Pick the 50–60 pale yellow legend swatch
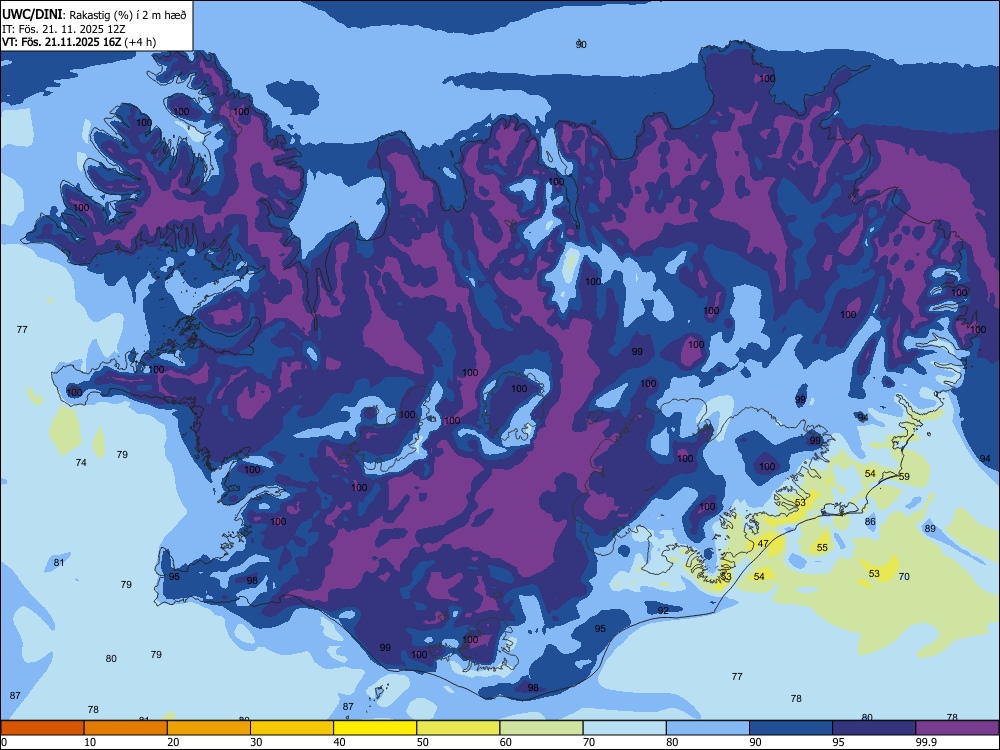Image resolution: width=1000 pixels, height=750 pixels. pyautogui.click(x=458, y=728)
